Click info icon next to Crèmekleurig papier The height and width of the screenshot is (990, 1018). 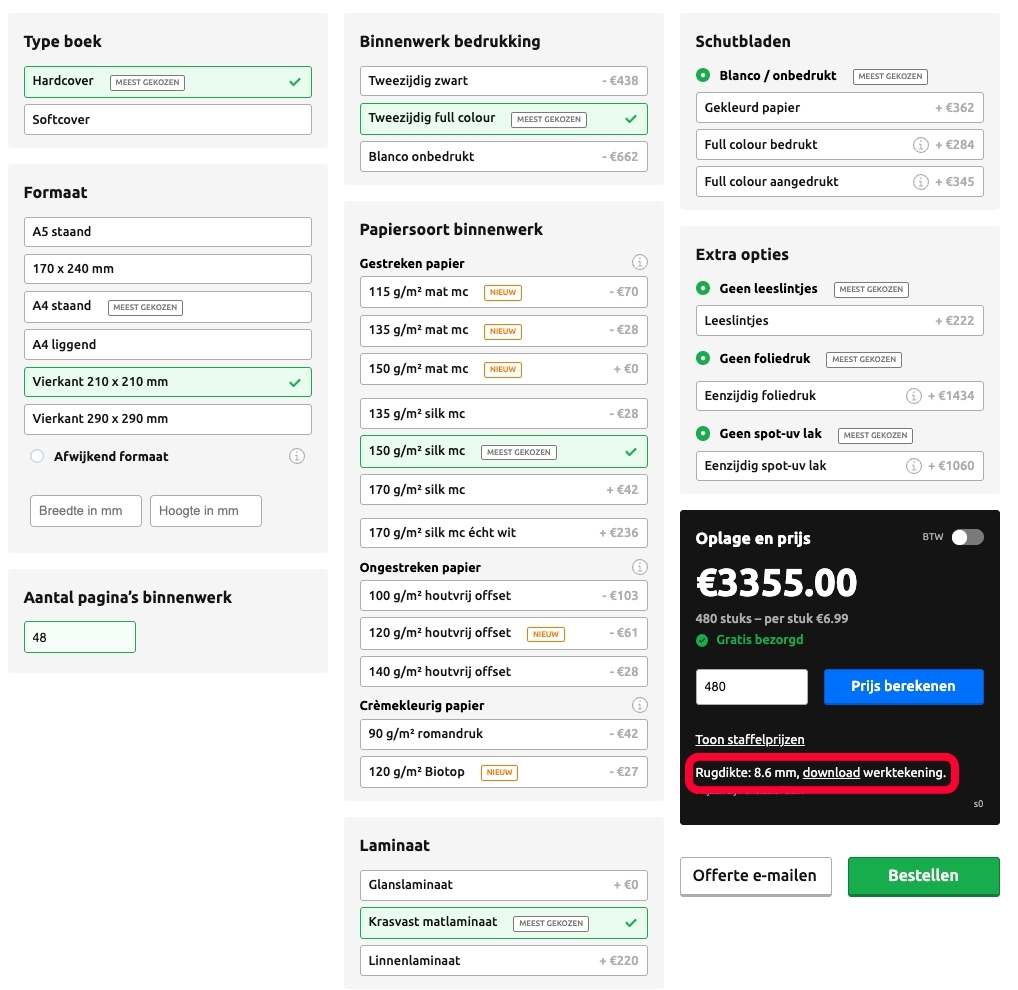click(640, 705)
